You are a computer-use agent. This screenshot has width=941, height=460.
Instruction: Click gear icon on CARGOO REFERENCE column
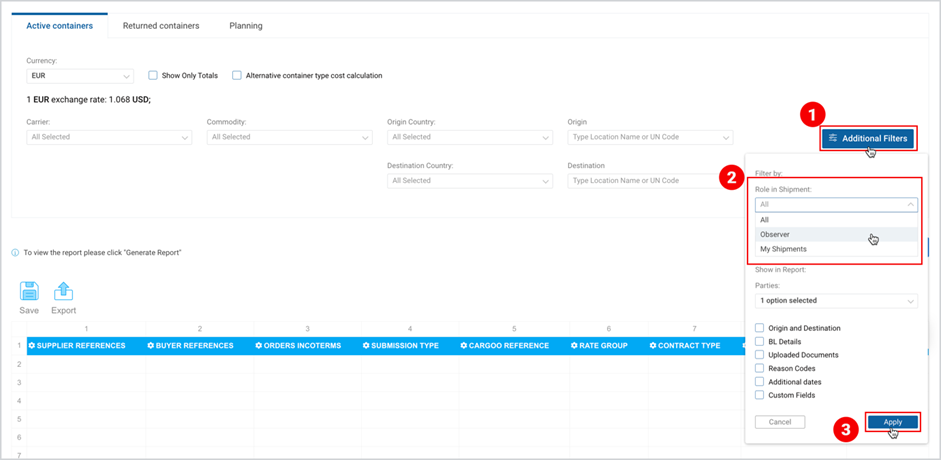point(464,346)
